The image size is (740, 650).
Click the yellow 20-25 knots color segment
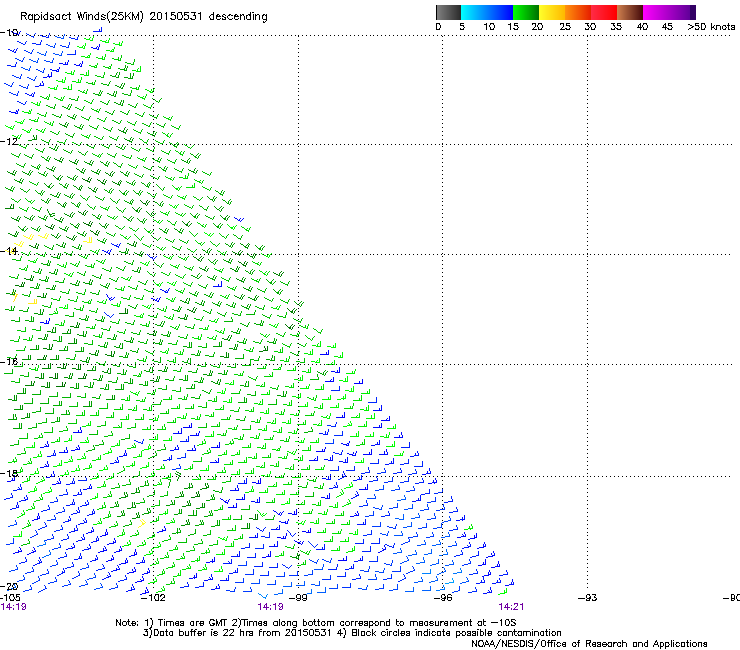click(552, 12)
